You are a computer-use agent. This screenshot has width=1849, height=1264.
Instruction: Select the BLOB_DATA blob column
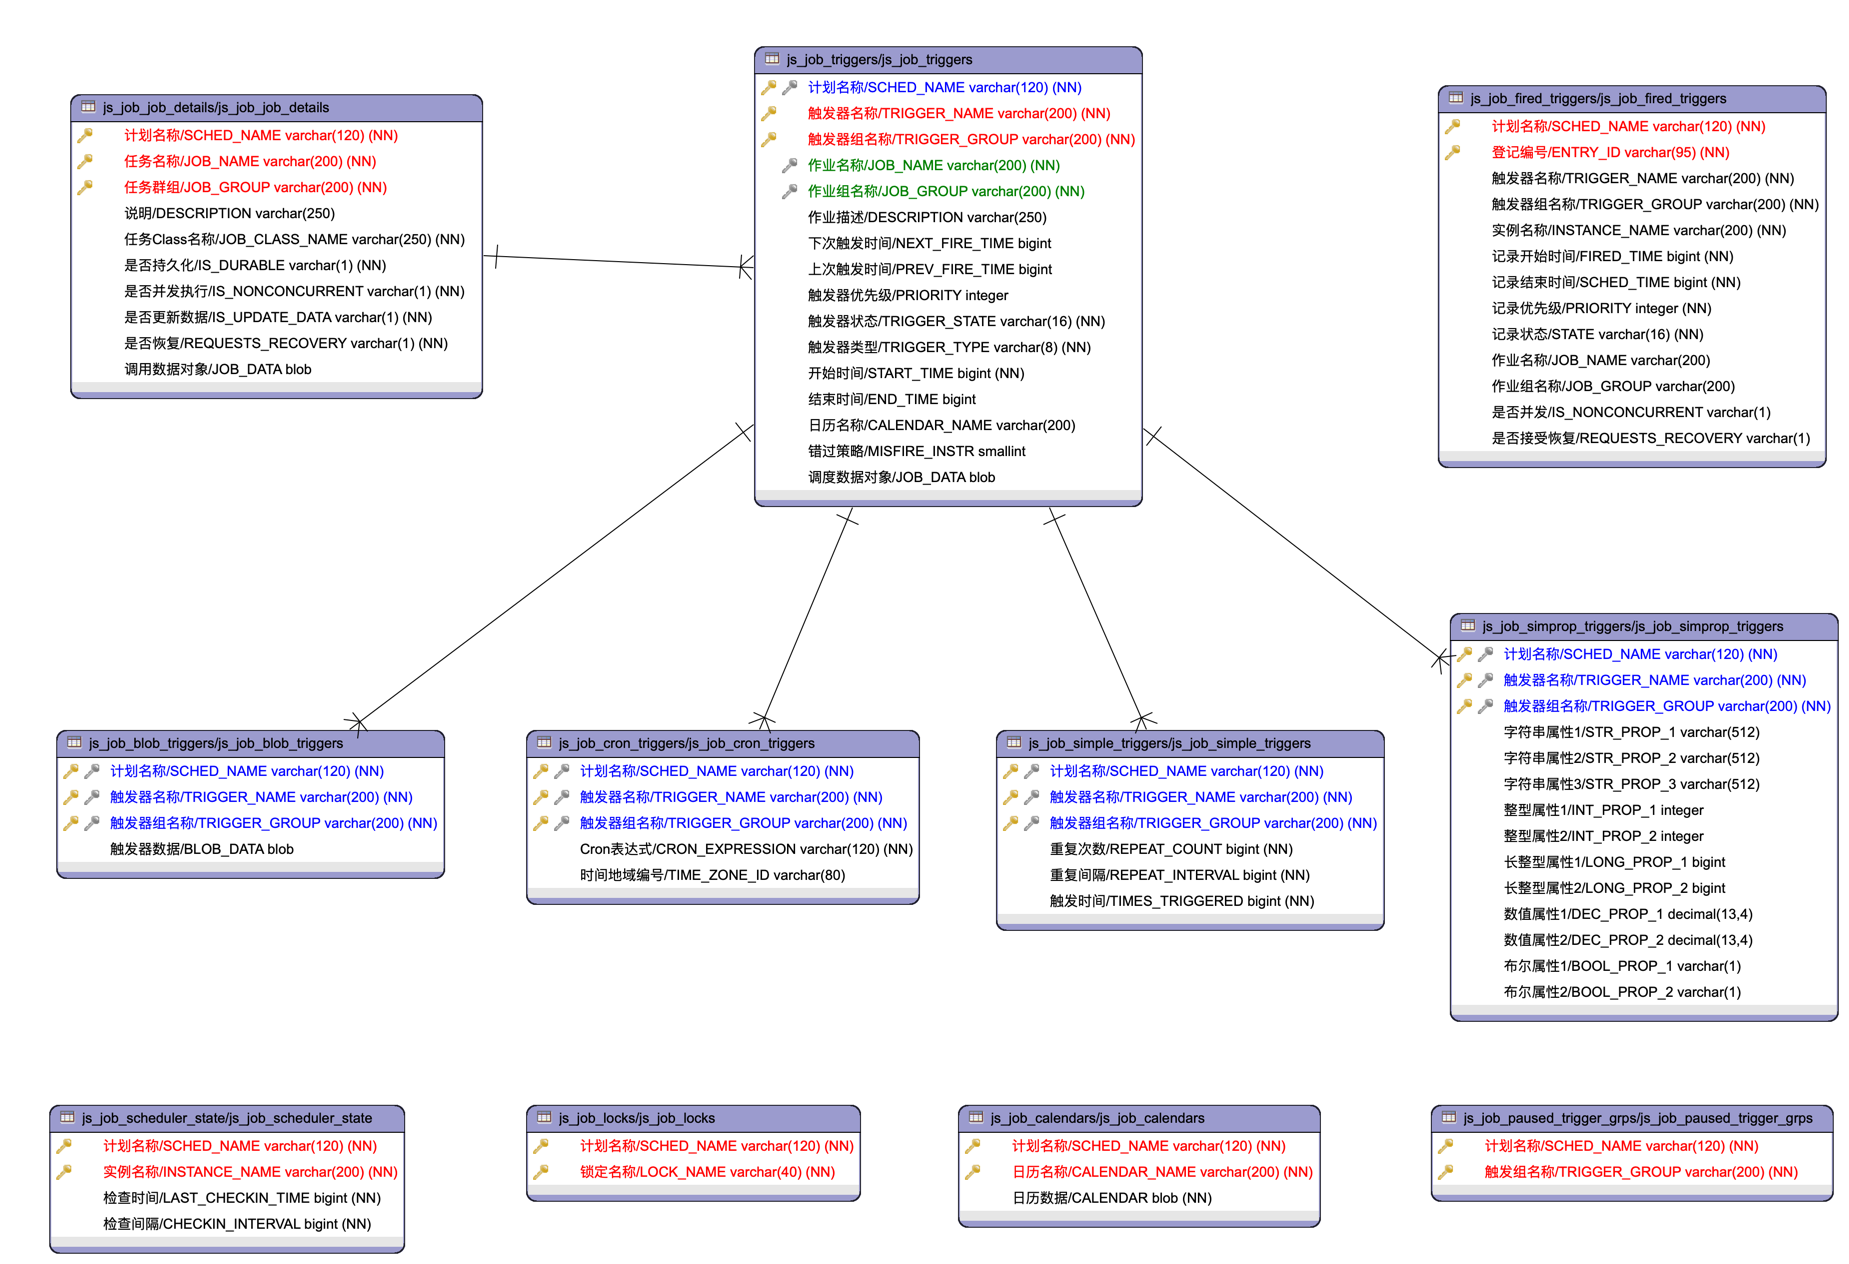201,849
